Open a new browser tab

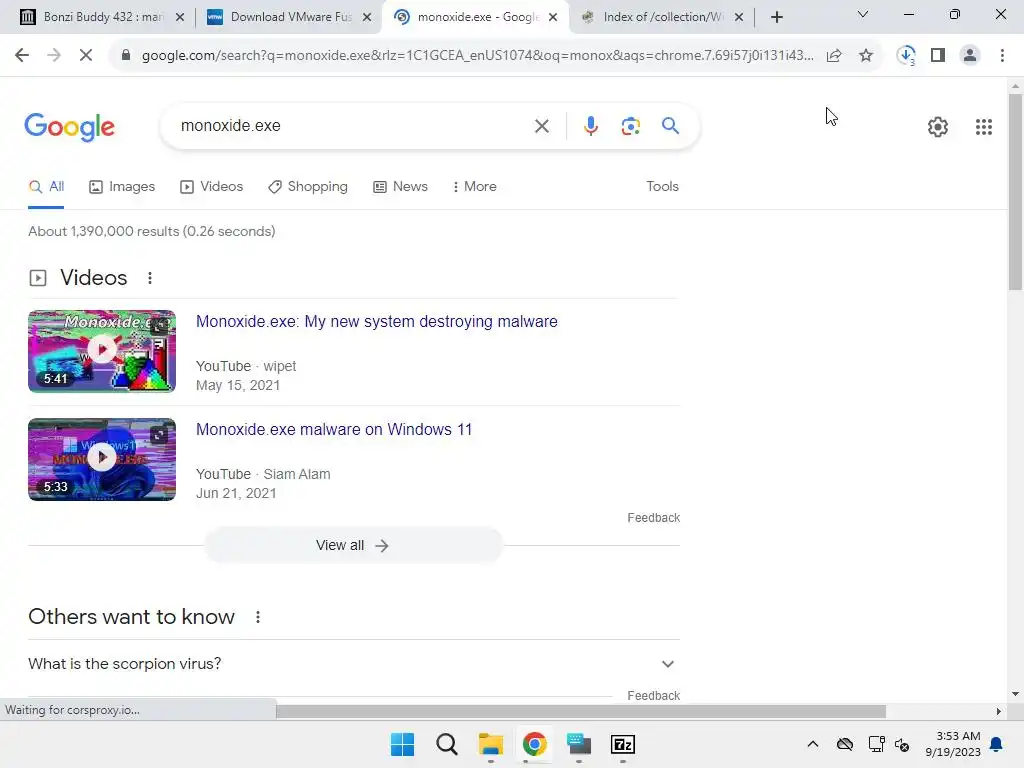pyautogui.click(x=776, y=17)
